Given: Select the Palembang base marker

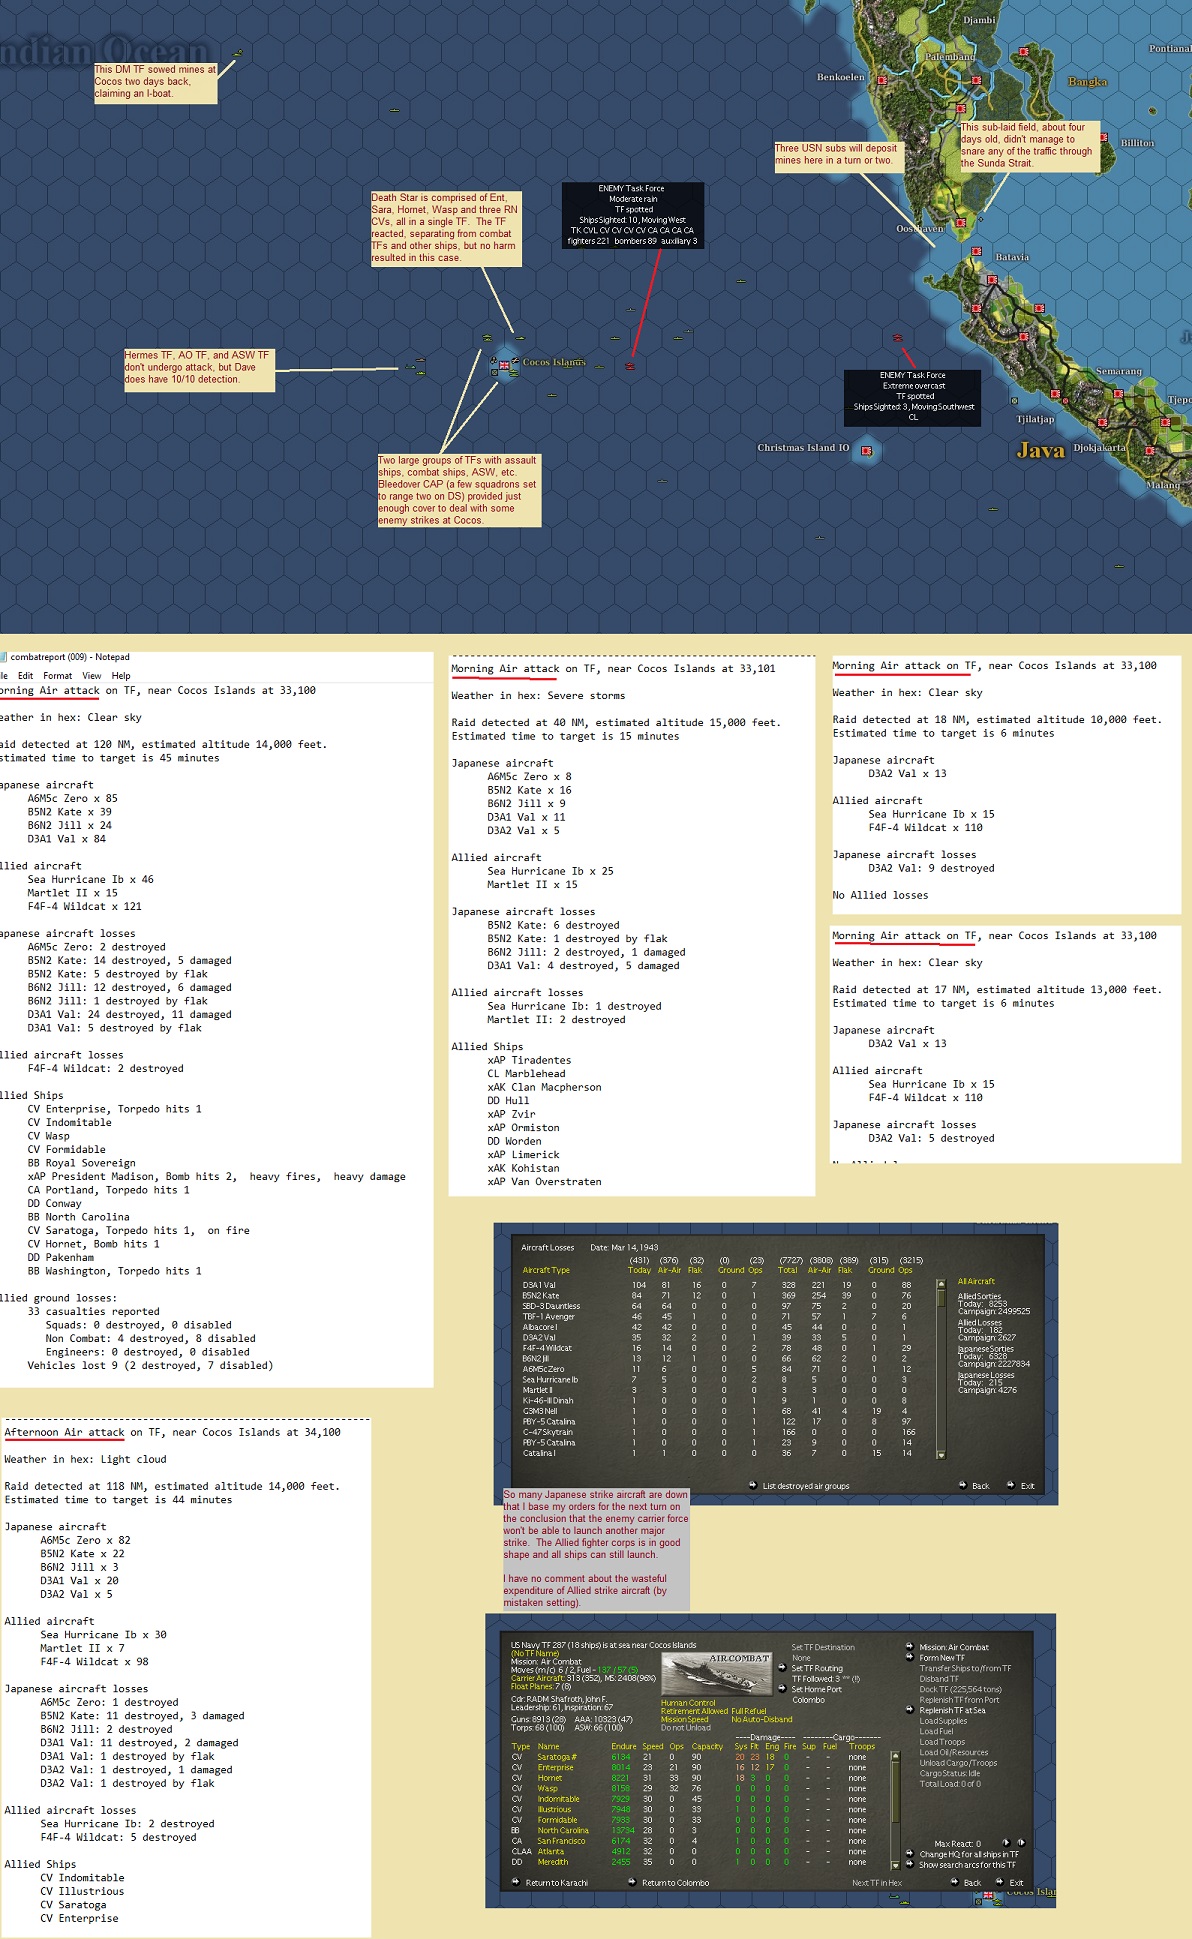Looking at the screenshot, I should (976, 80).
